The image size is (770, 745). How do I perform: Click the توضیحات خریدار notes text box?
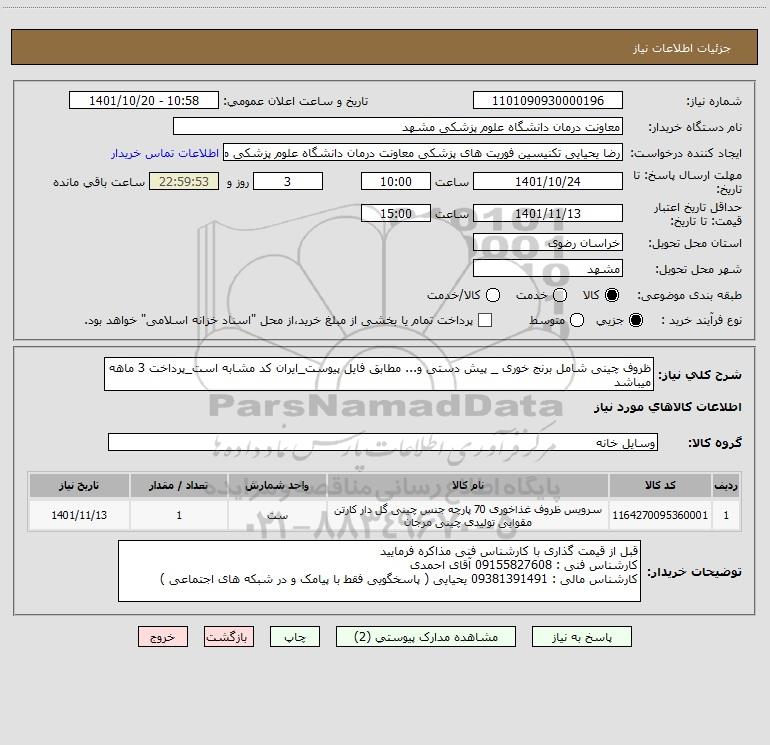(x=380, y=571)
